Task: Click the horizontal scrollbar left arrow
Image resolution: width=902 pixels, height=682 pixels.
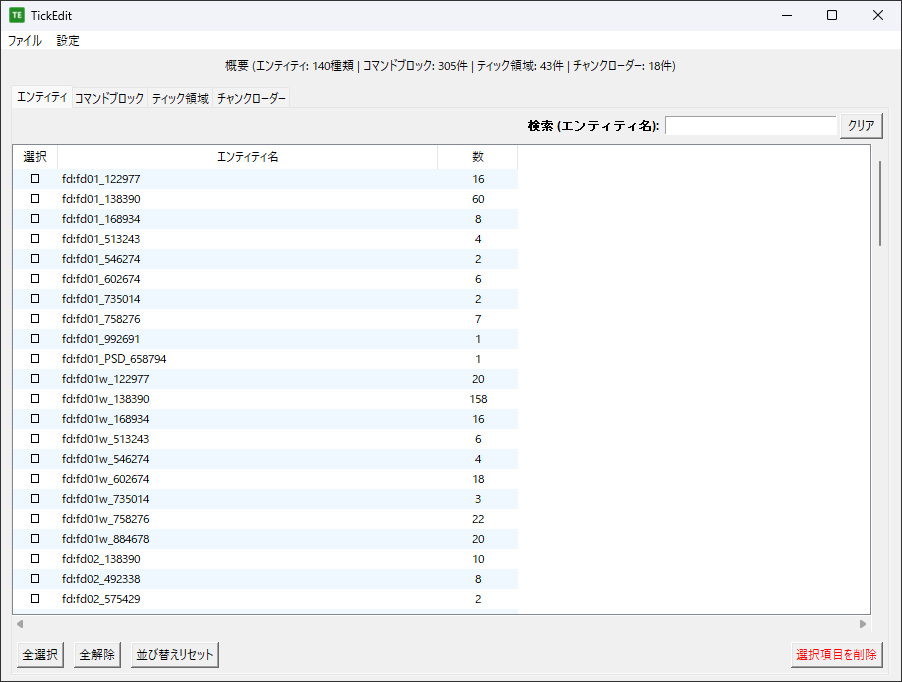Action: click(20, 624)
